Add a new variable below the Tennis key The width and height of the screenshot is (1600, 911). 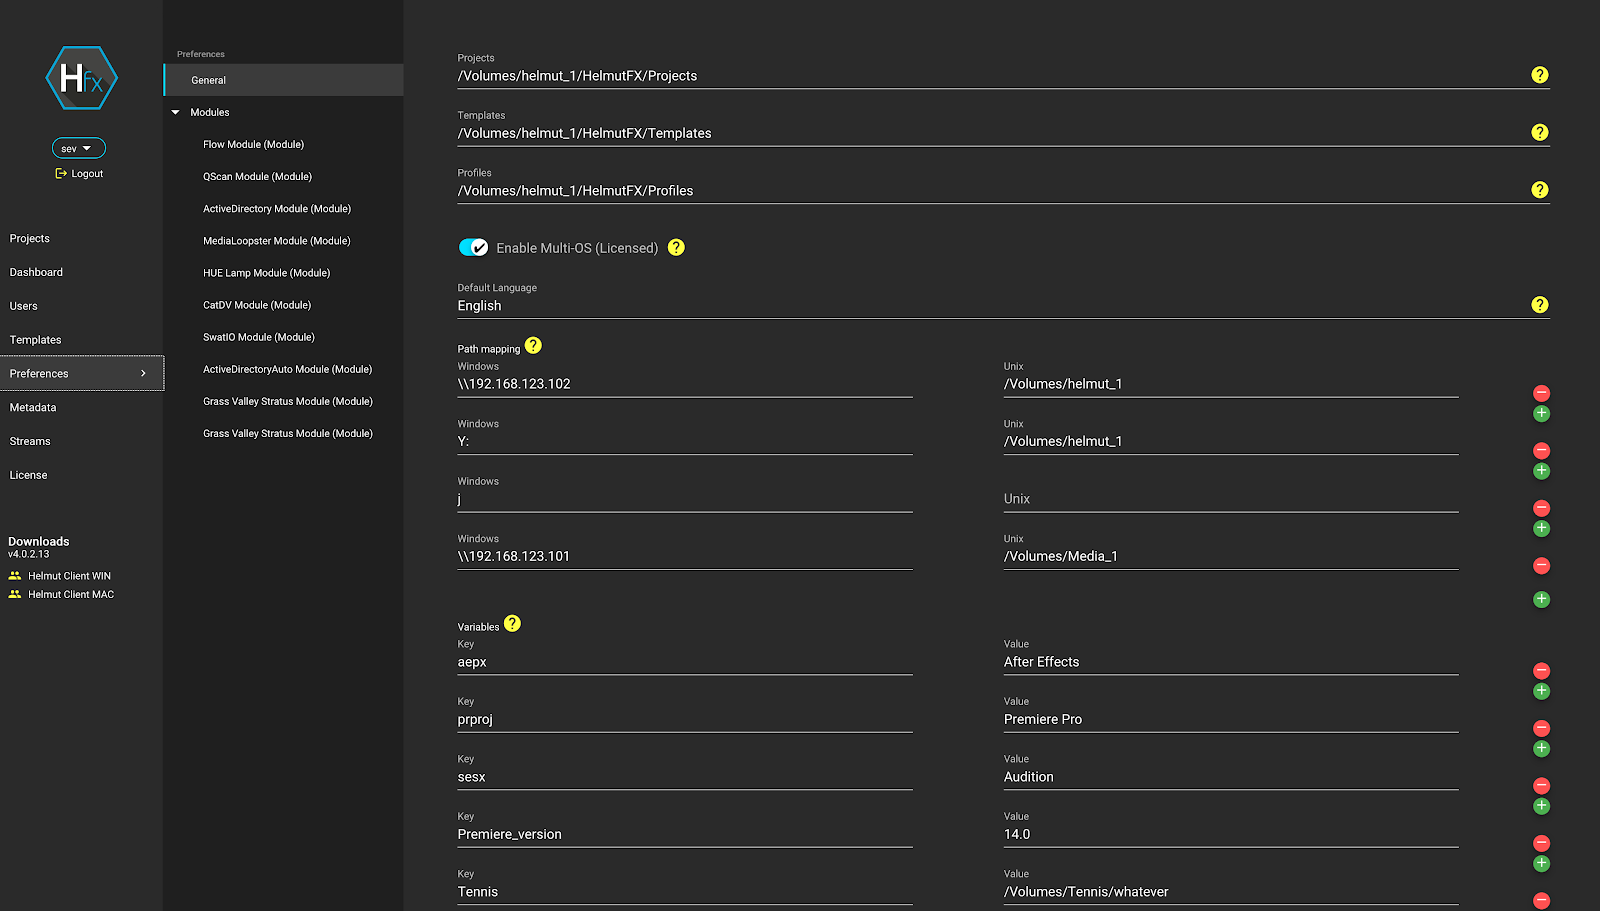[1541, 864]
